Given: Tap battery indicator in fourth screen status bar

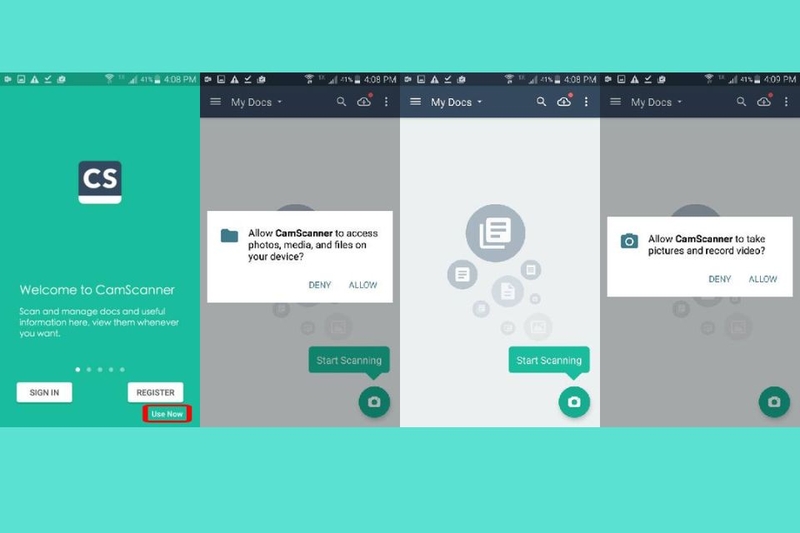Looking at the screenshot, I should point(758,79).
